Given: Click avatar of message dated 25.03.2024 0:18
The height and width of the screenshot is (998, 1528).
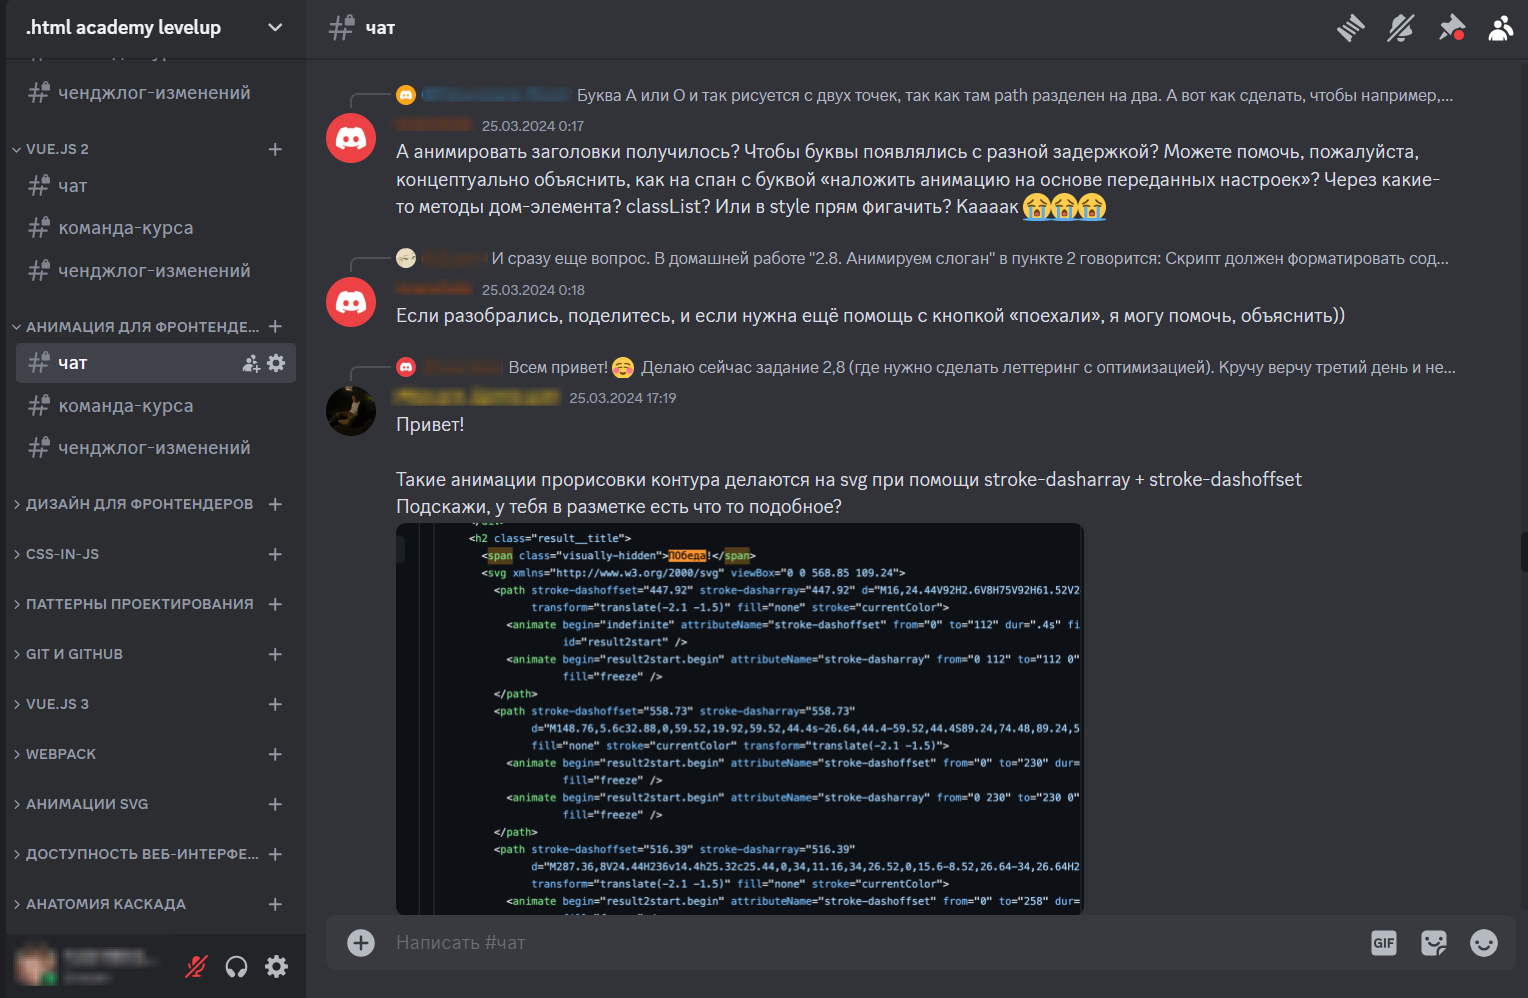Looking at the screenshot, I should point(351,302).
